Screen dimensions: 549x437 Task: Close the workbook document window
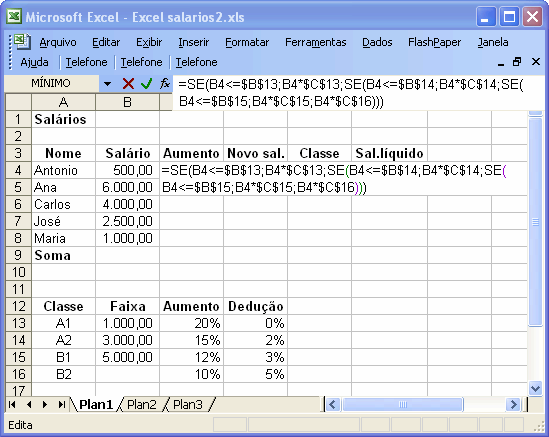point(536,62)
